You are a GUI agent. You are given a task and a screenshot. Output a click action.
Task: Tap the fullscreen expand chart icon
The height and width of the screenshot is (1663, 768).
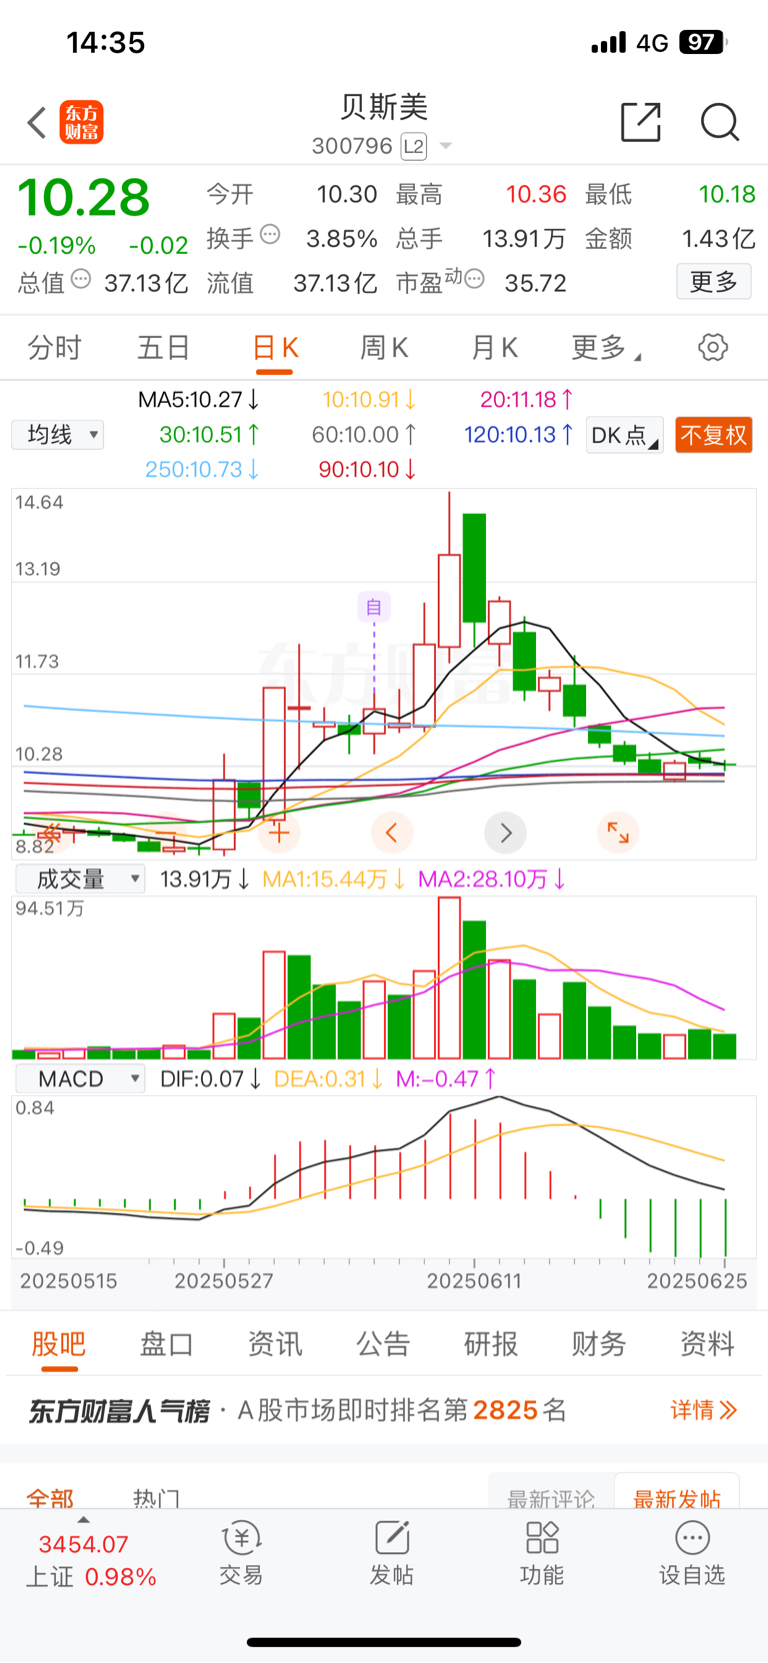pyautogui.click(x=618, y=832)
